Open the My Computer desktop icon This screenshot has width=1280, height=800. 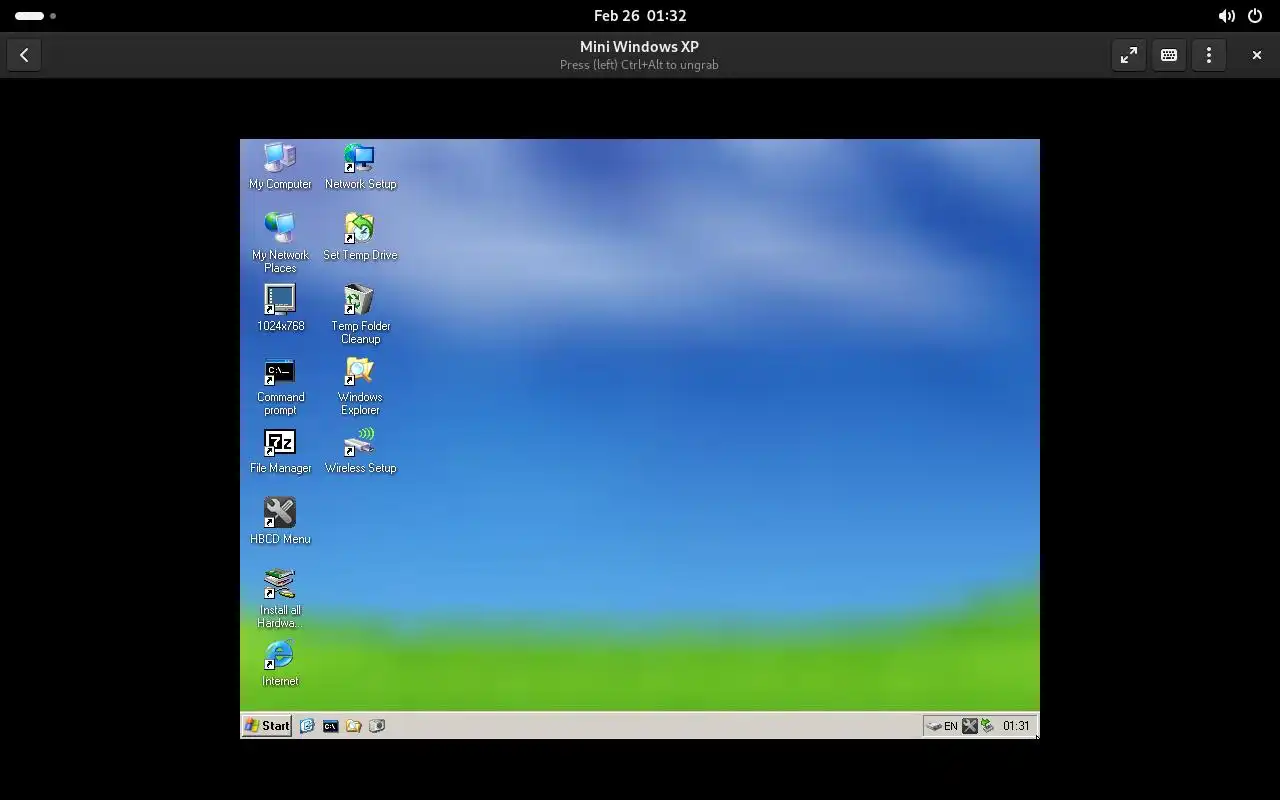pos(280,166)
